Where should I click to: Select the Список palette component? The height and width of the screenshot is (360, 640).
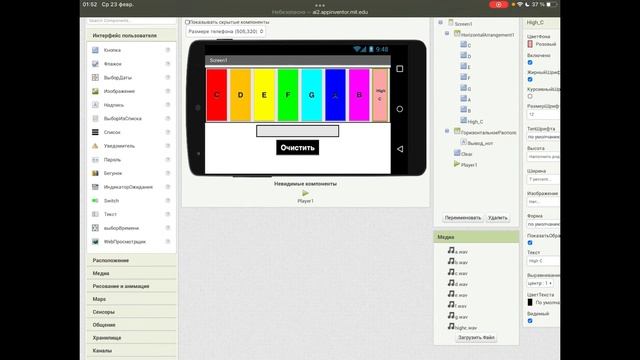coord(112,132)
